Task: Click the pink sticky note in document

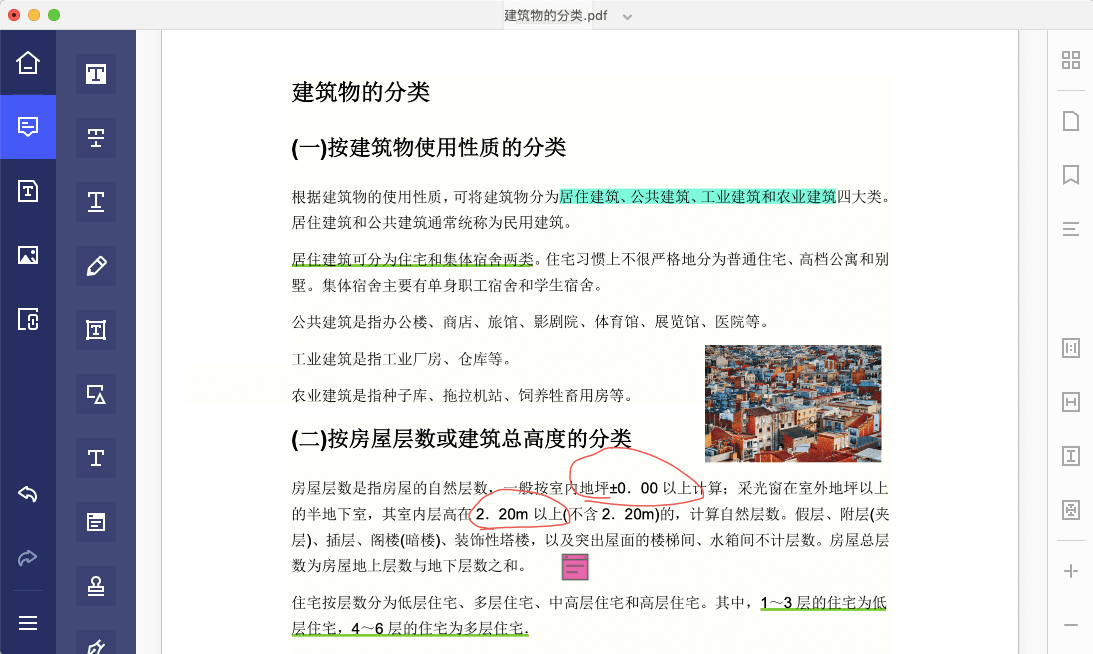Action: (x=575, y=567)
